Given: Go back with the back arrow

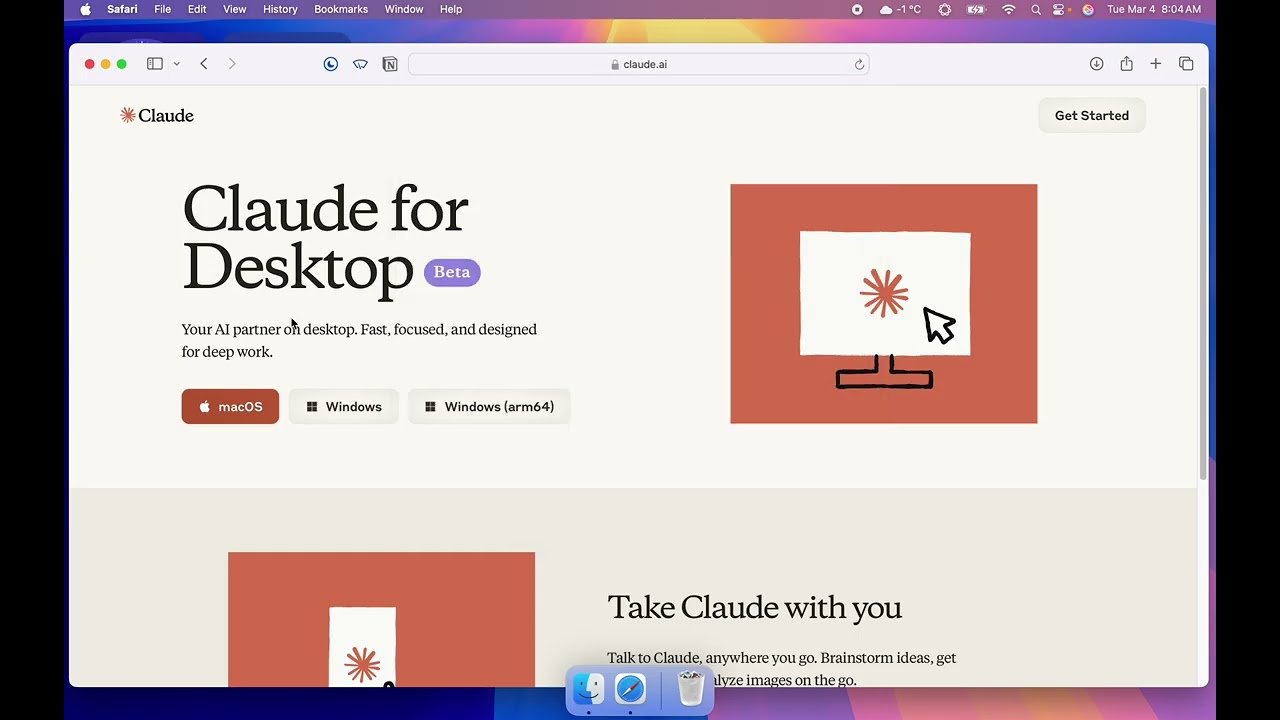Looking at the screenshot, I should (204, 64).
